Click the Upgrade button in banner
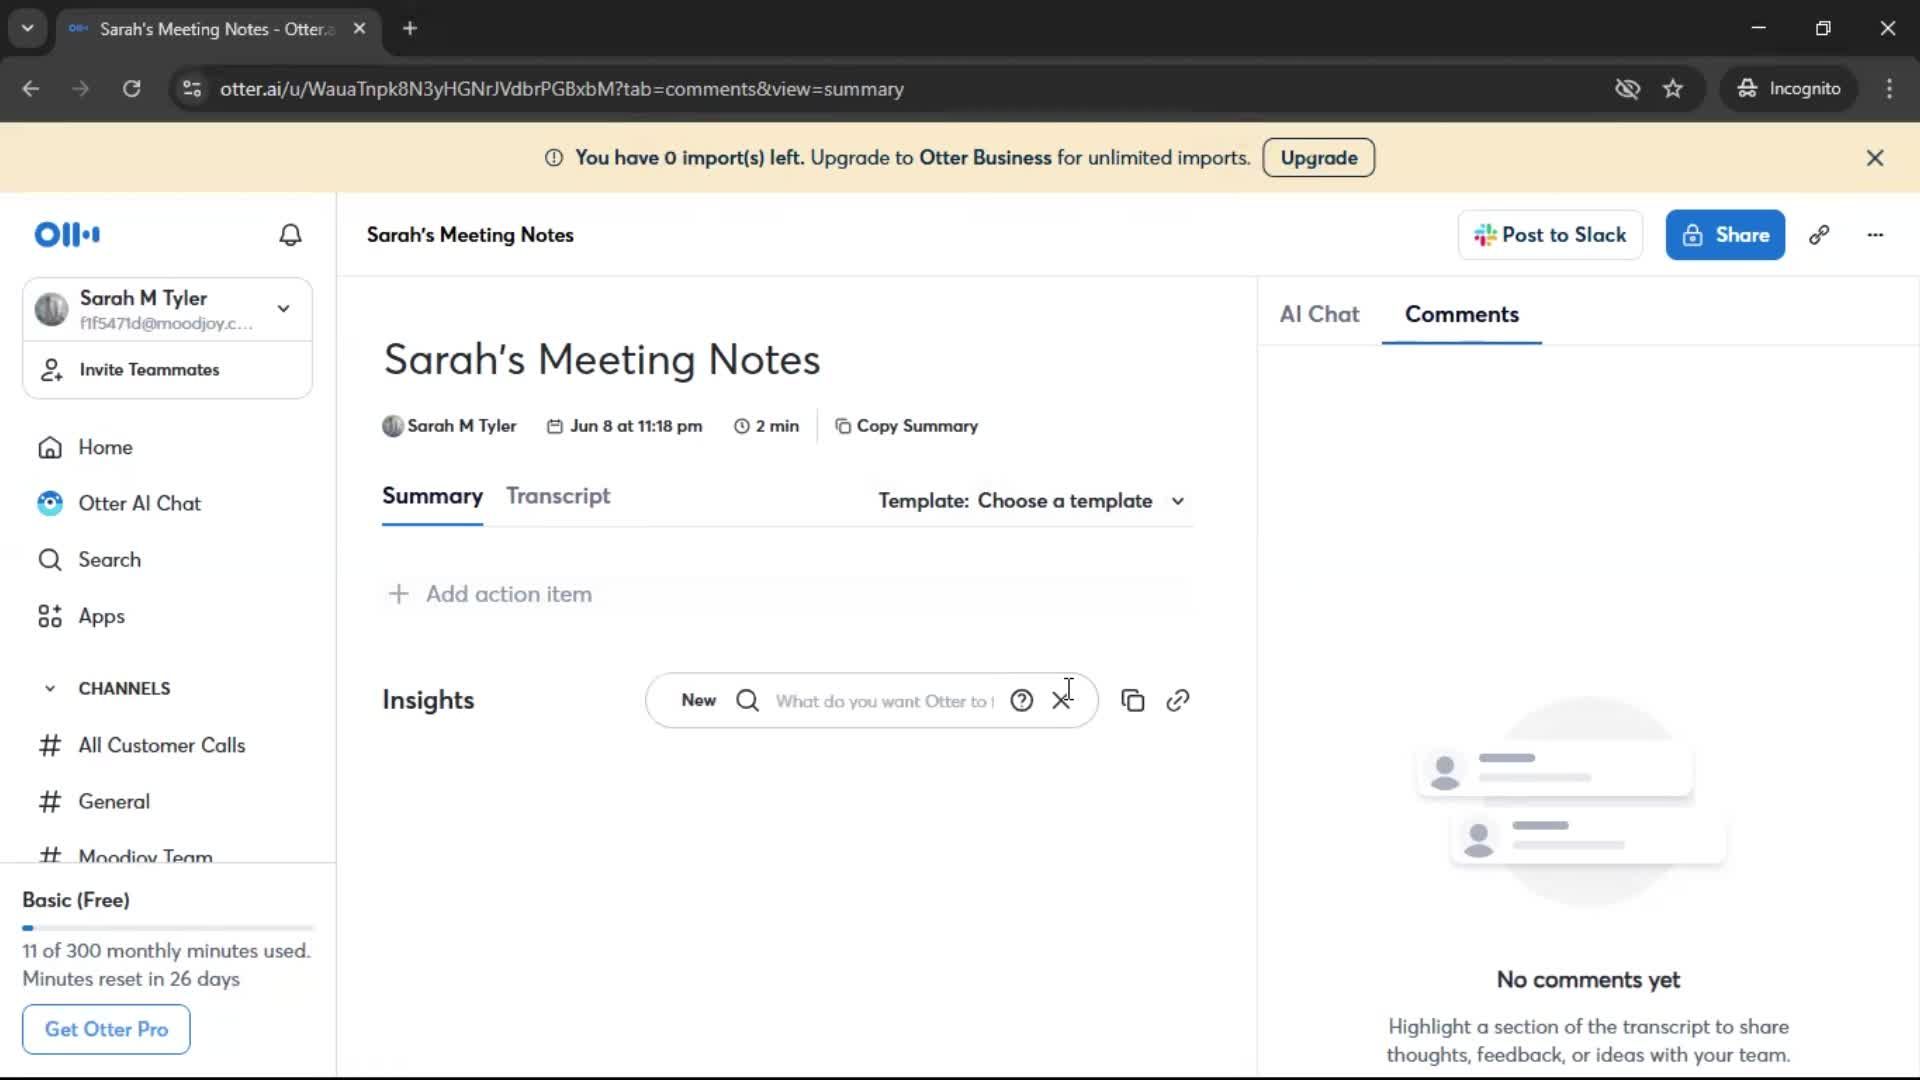 (1318, 158)
